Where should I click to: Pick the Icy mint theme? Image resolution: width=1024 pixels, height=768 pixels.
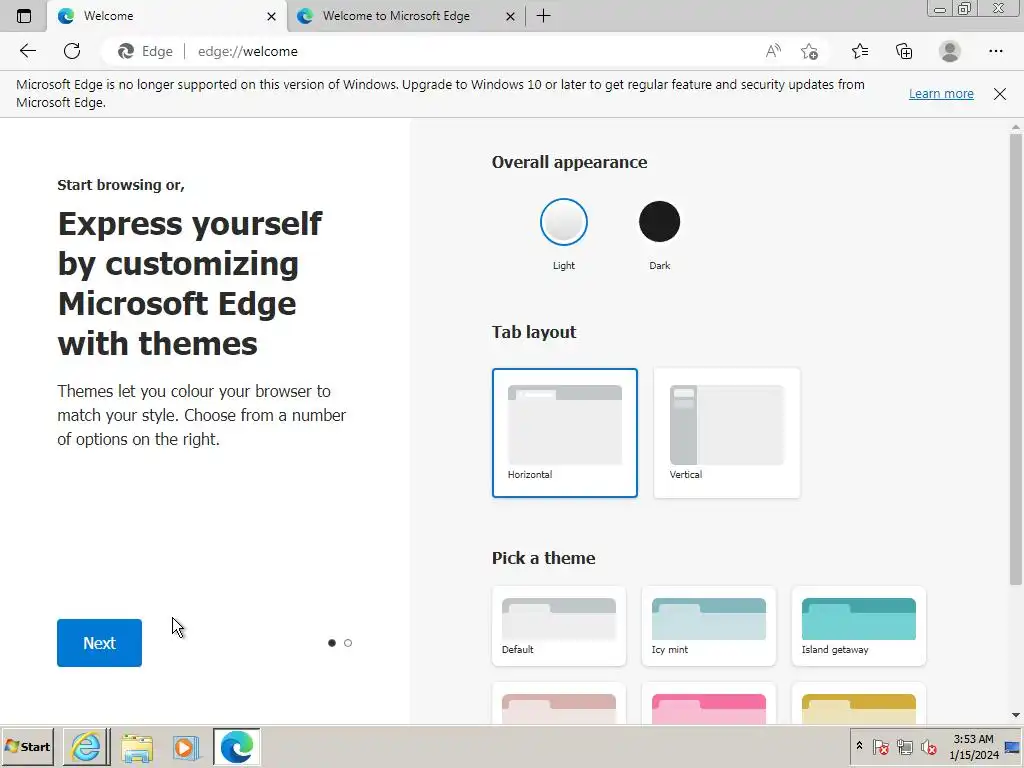click(x=709, y=626)
